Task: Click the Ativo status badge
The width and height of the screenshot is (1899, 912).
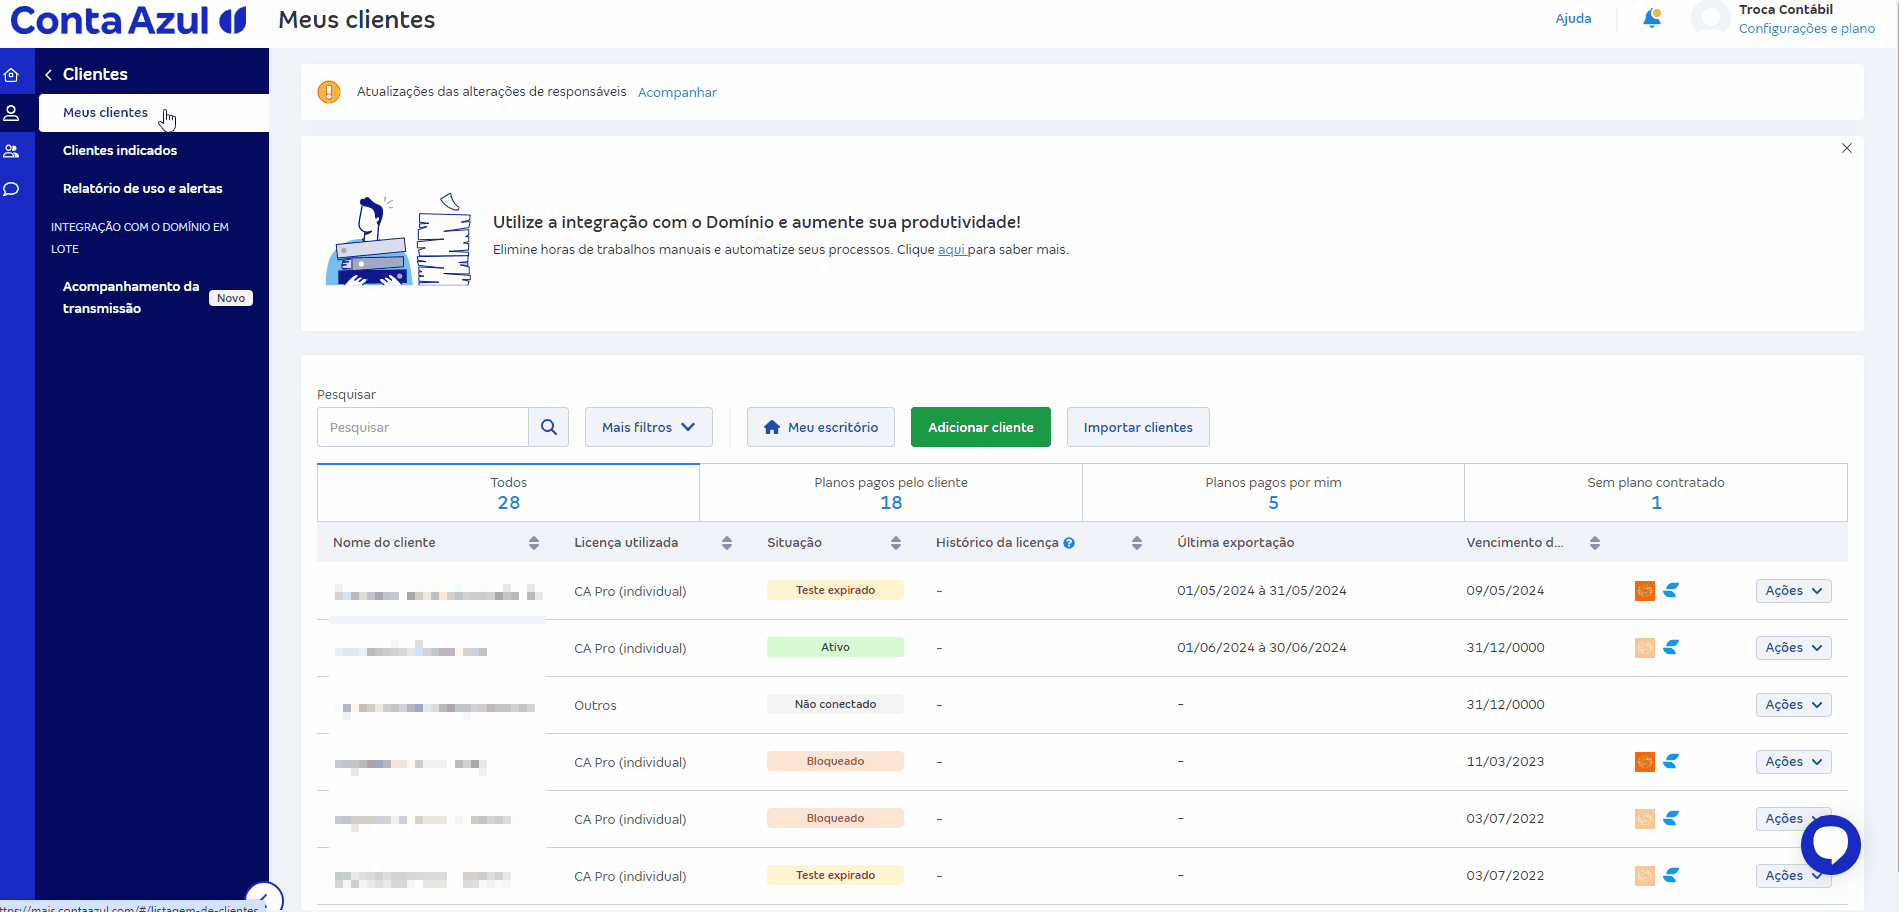Action: point(835,647)
